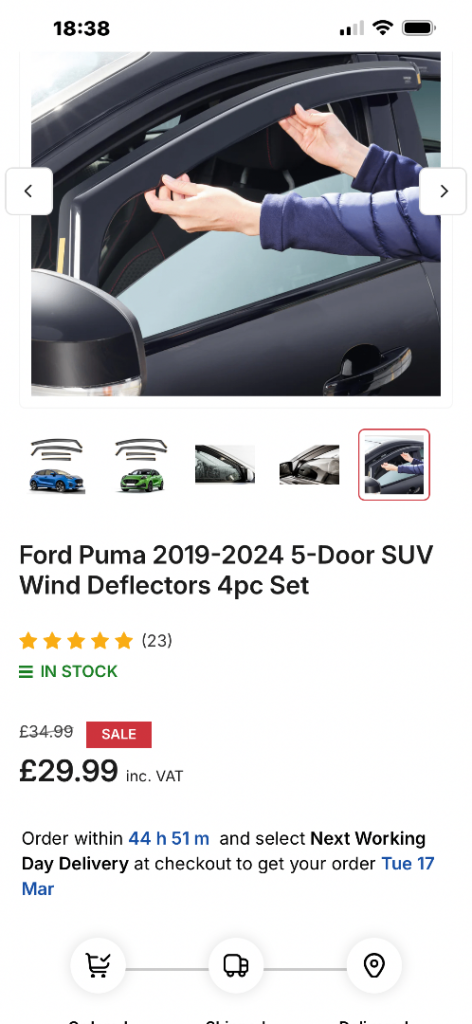Show the previous product image
Image resolution: width=472 pixels, height=1024 pixels.
coord(29,191)
